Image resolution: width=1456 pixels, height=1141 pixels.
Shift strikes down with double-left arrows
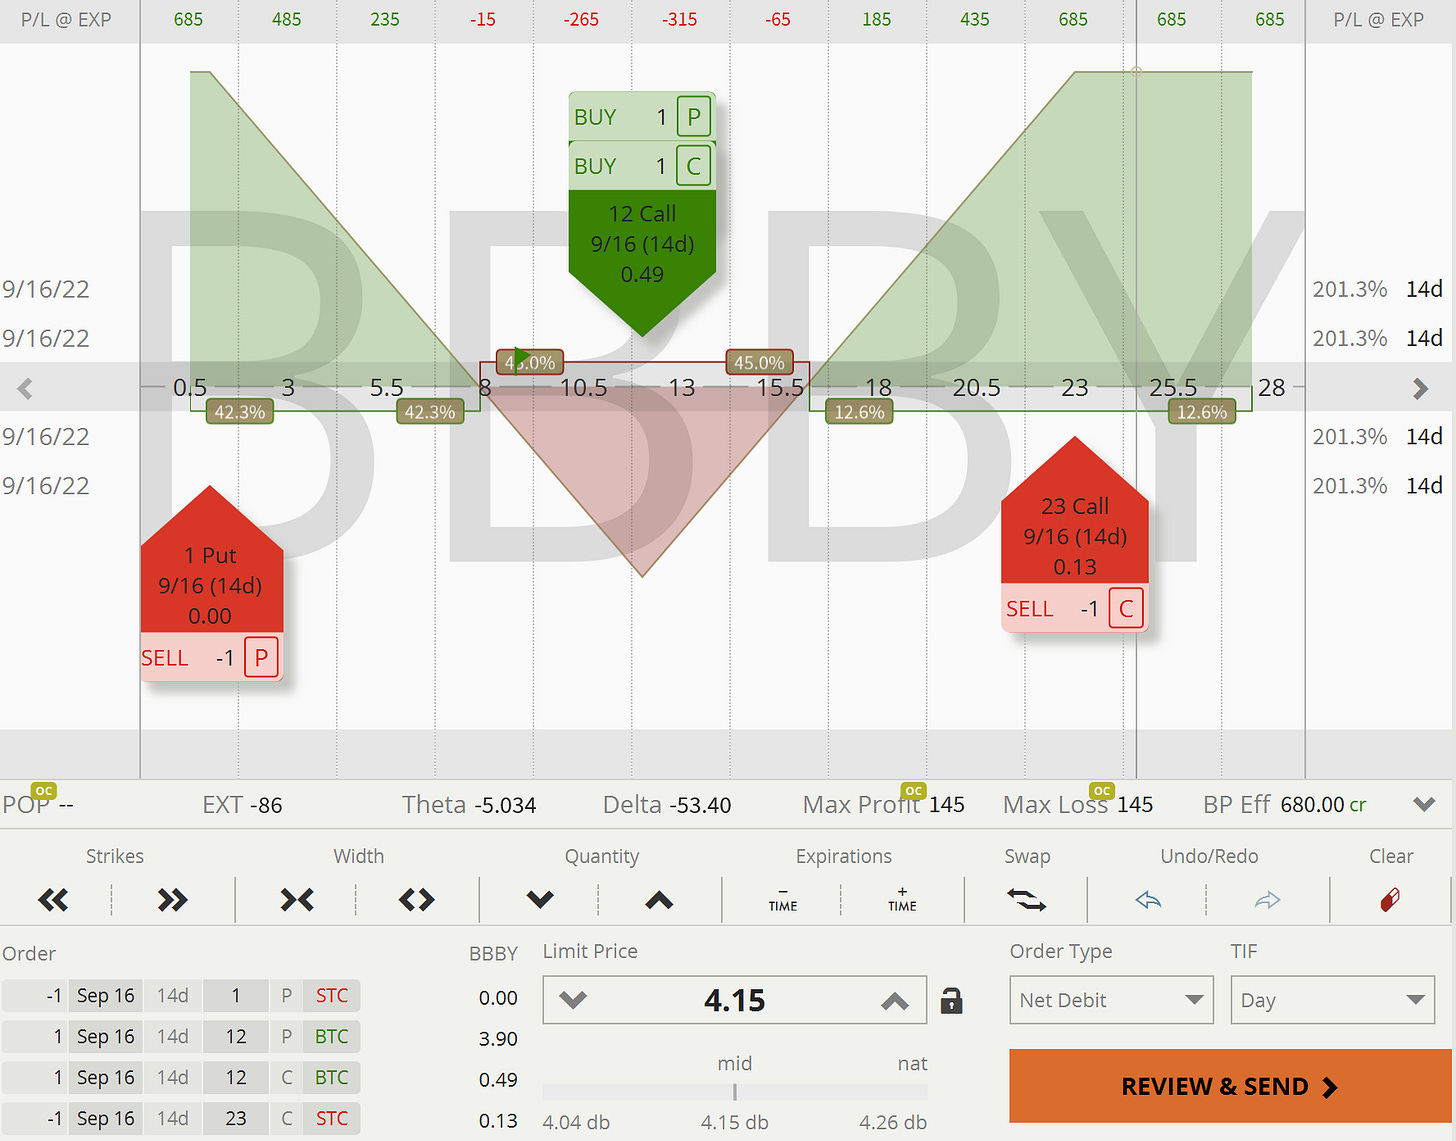click(53, 900)
